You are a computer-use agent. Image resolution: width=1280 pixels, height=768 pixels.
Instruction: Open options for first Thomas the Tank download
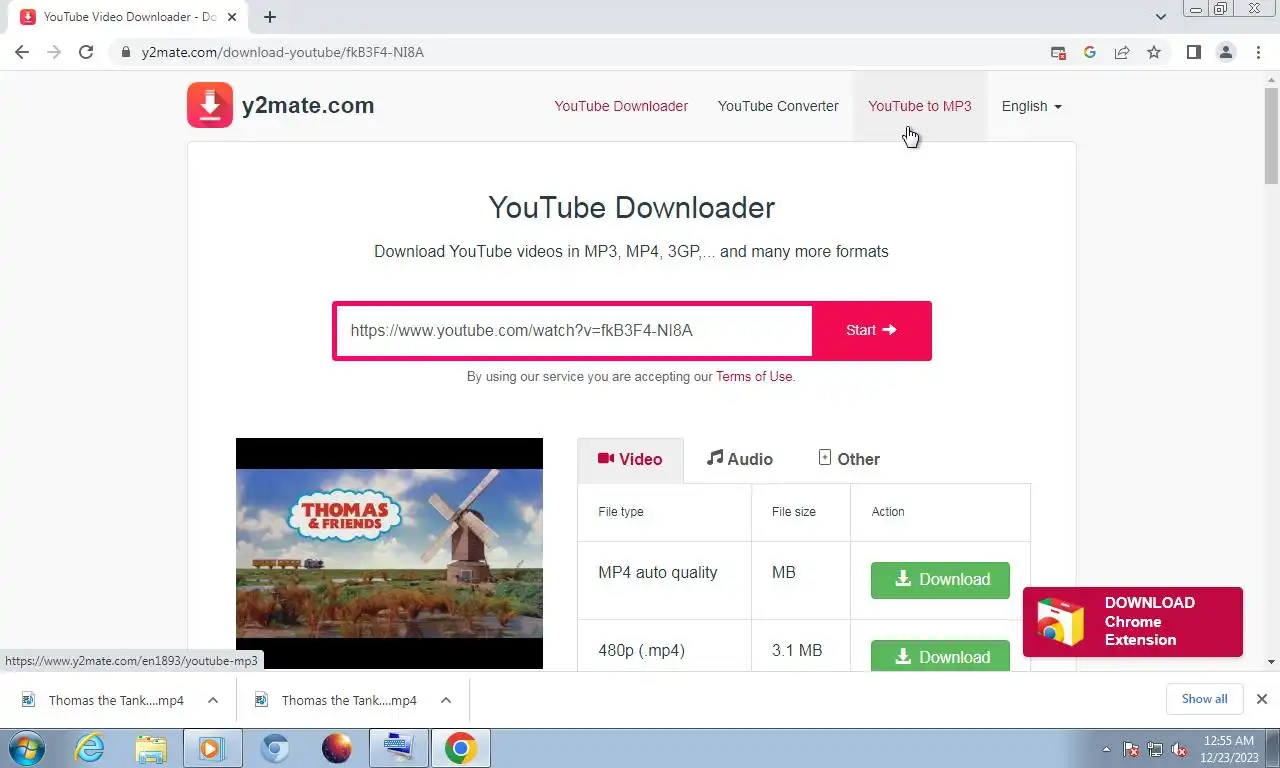click(x=212, y=700)
